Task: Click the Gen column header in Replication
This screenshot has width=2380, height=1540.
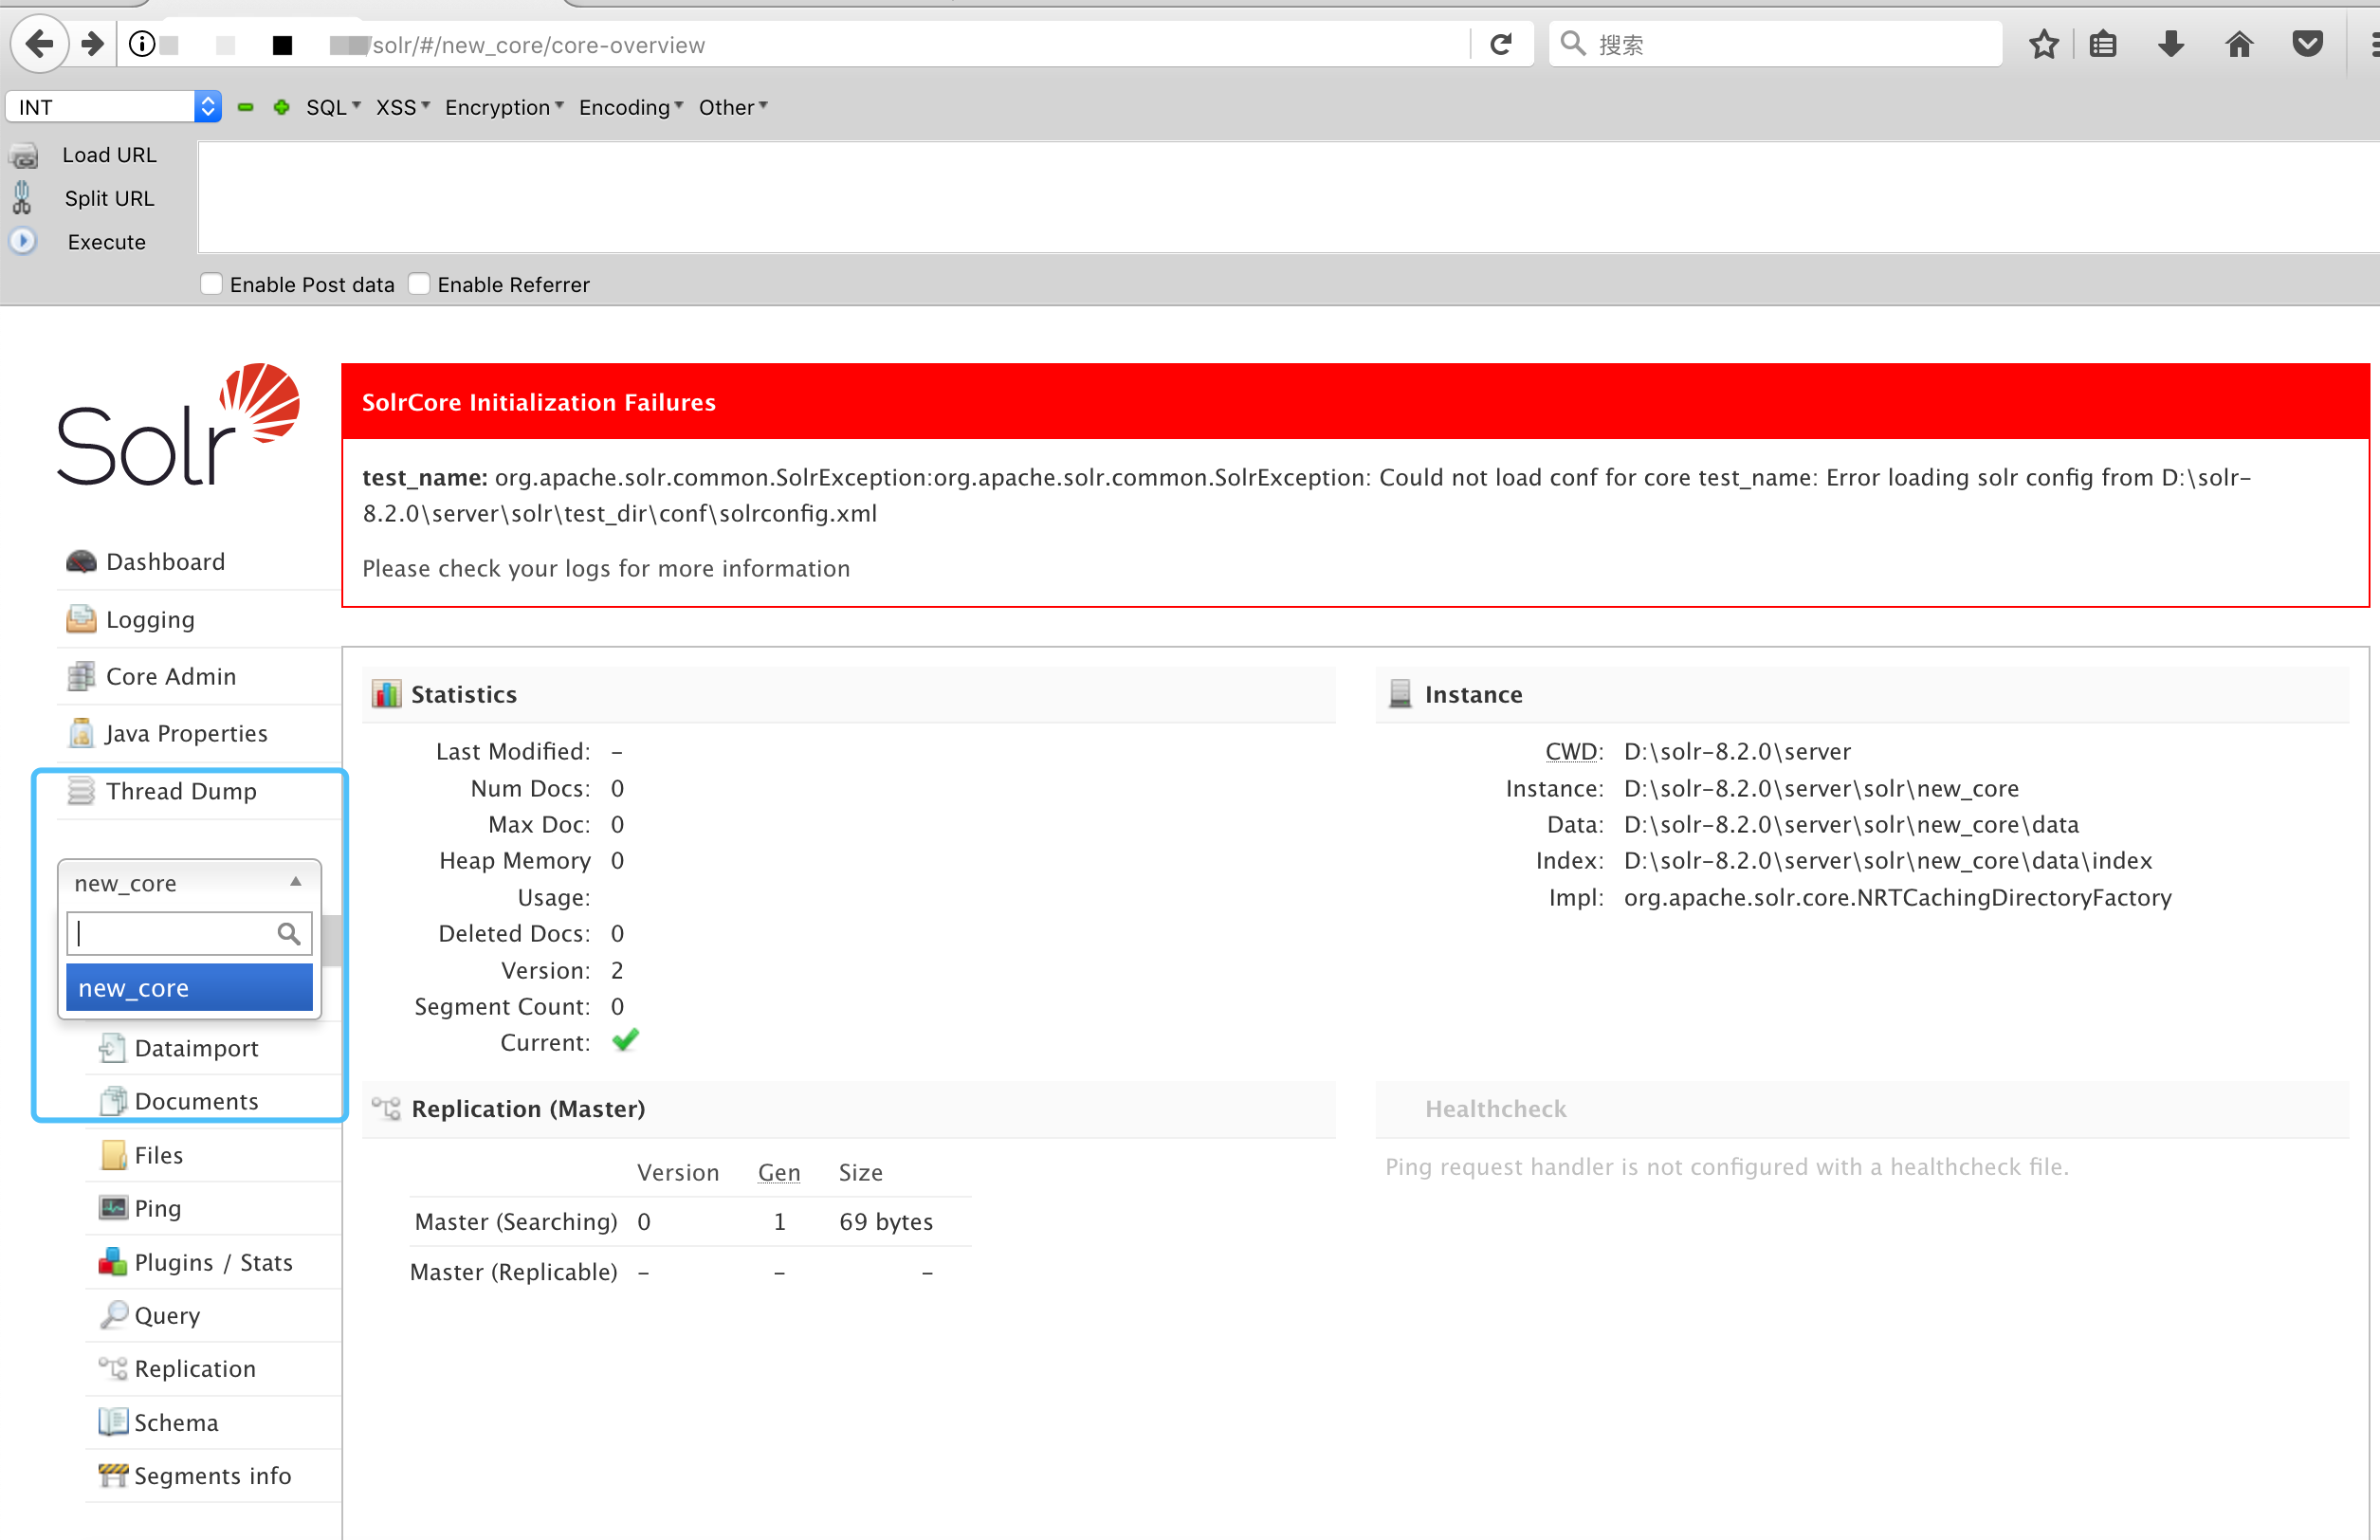Action: coord(778,1172)
